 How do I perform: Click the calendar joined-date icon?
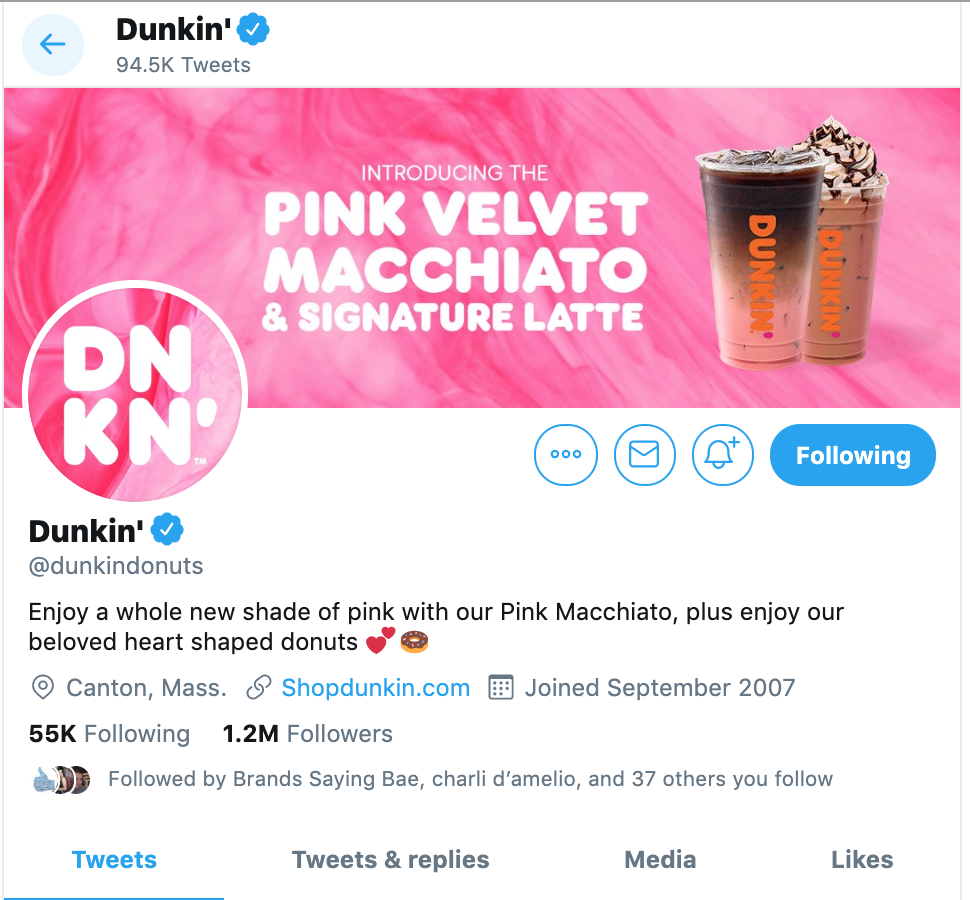tap(500, 688)
